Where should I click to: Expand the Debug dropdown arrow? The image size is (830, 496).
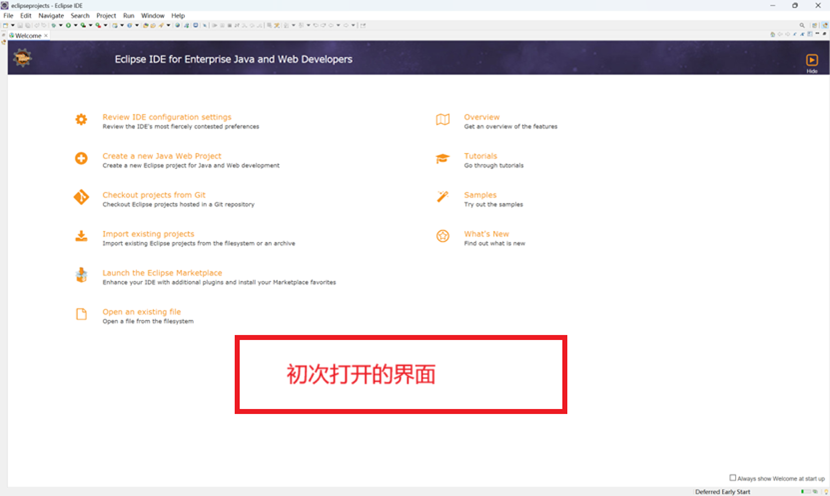coord(60,25)
